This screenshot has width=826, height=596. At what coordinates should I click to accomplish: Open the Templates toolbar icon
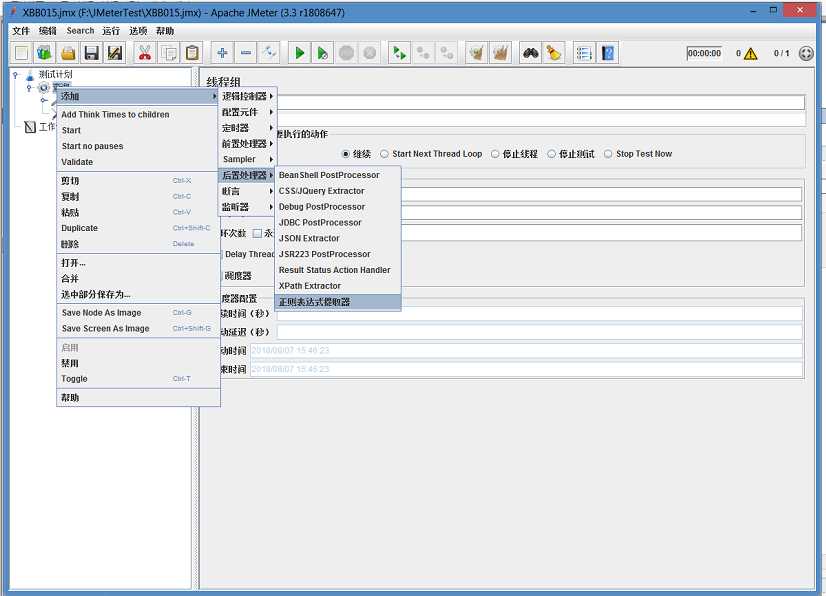point(44,53)
